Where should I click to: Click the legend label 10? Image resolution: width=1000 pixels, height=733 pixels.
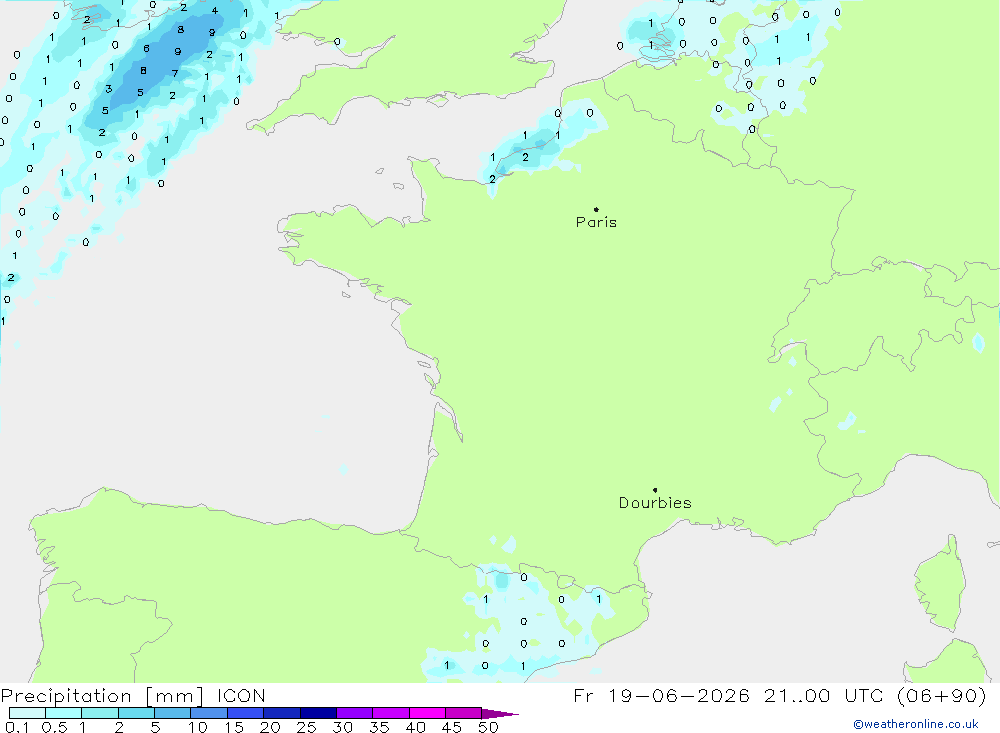(198, 727)
